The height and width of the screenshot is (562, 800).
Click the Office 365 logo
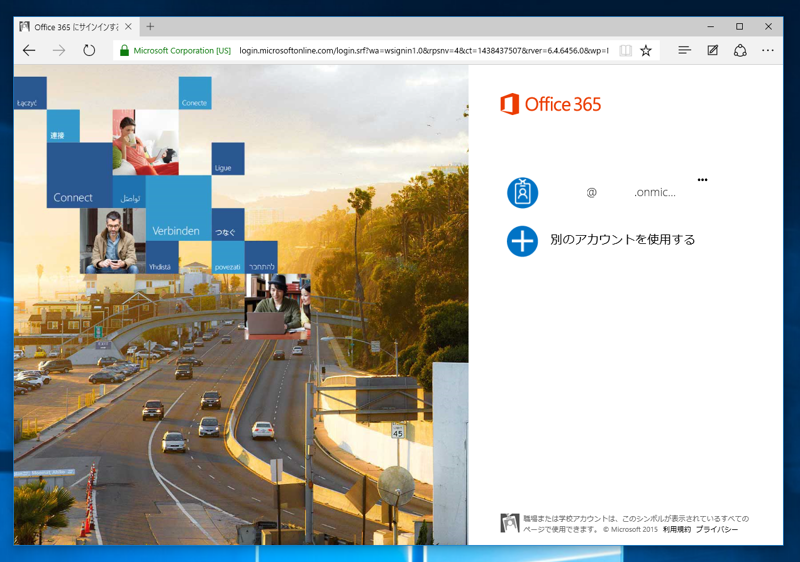tap(551, 104)
